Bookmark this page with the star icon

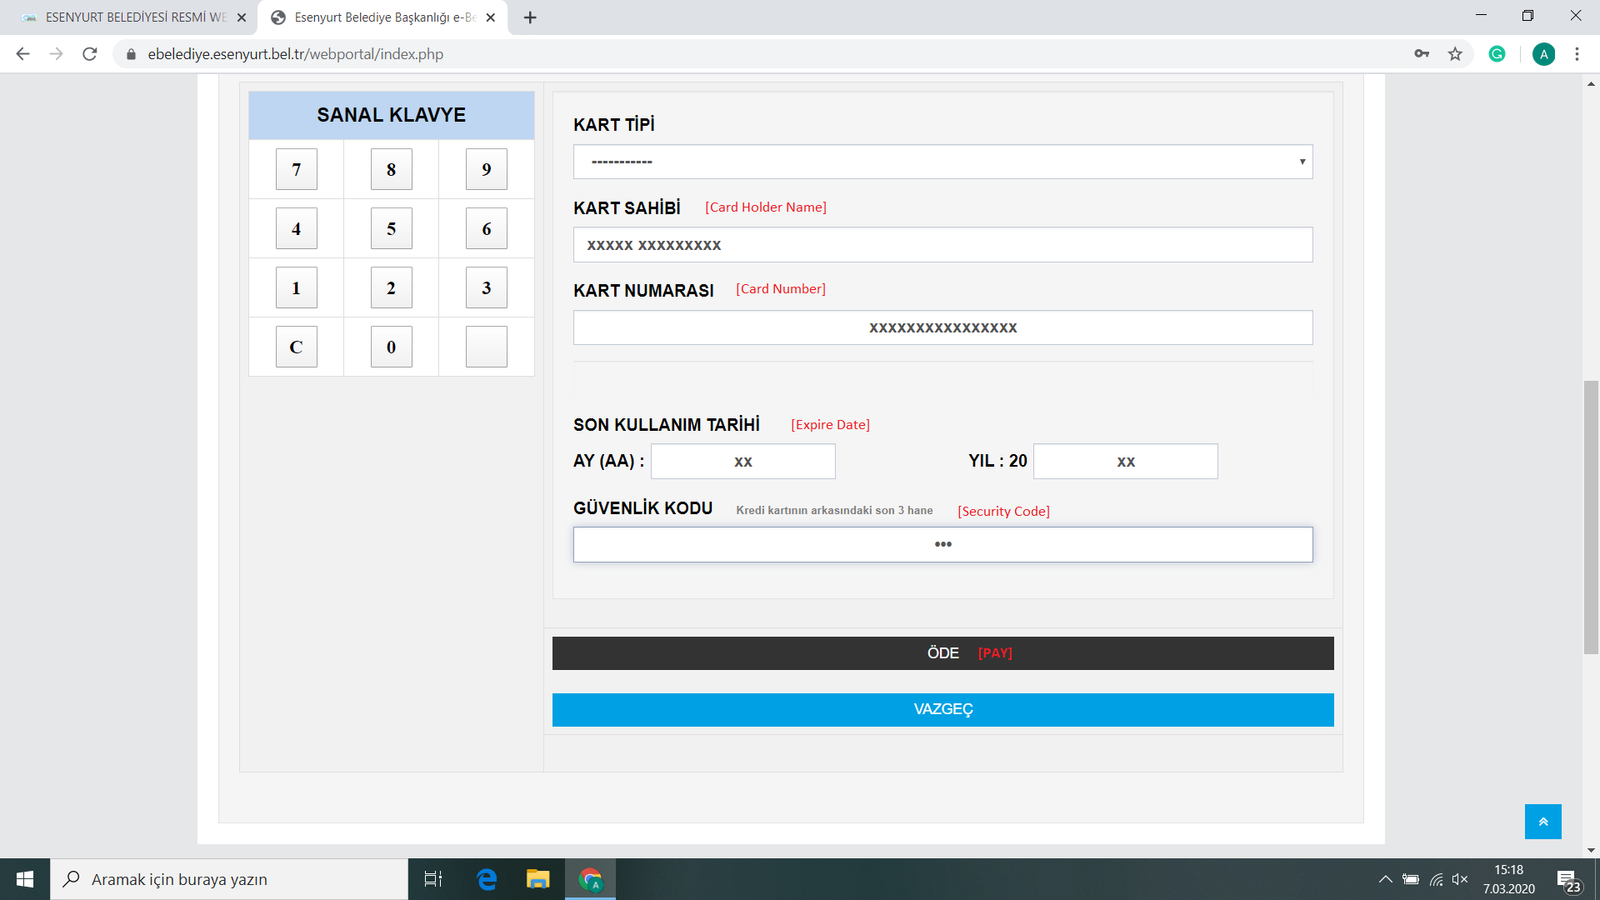(1455, 54)
